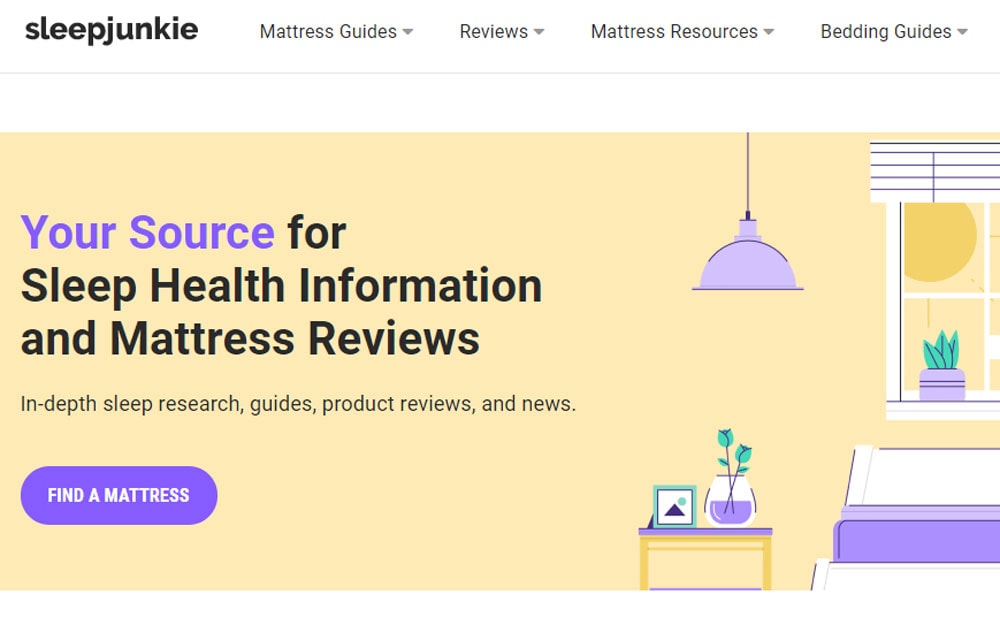Click the small framed picture on the table

pos(673,506)
